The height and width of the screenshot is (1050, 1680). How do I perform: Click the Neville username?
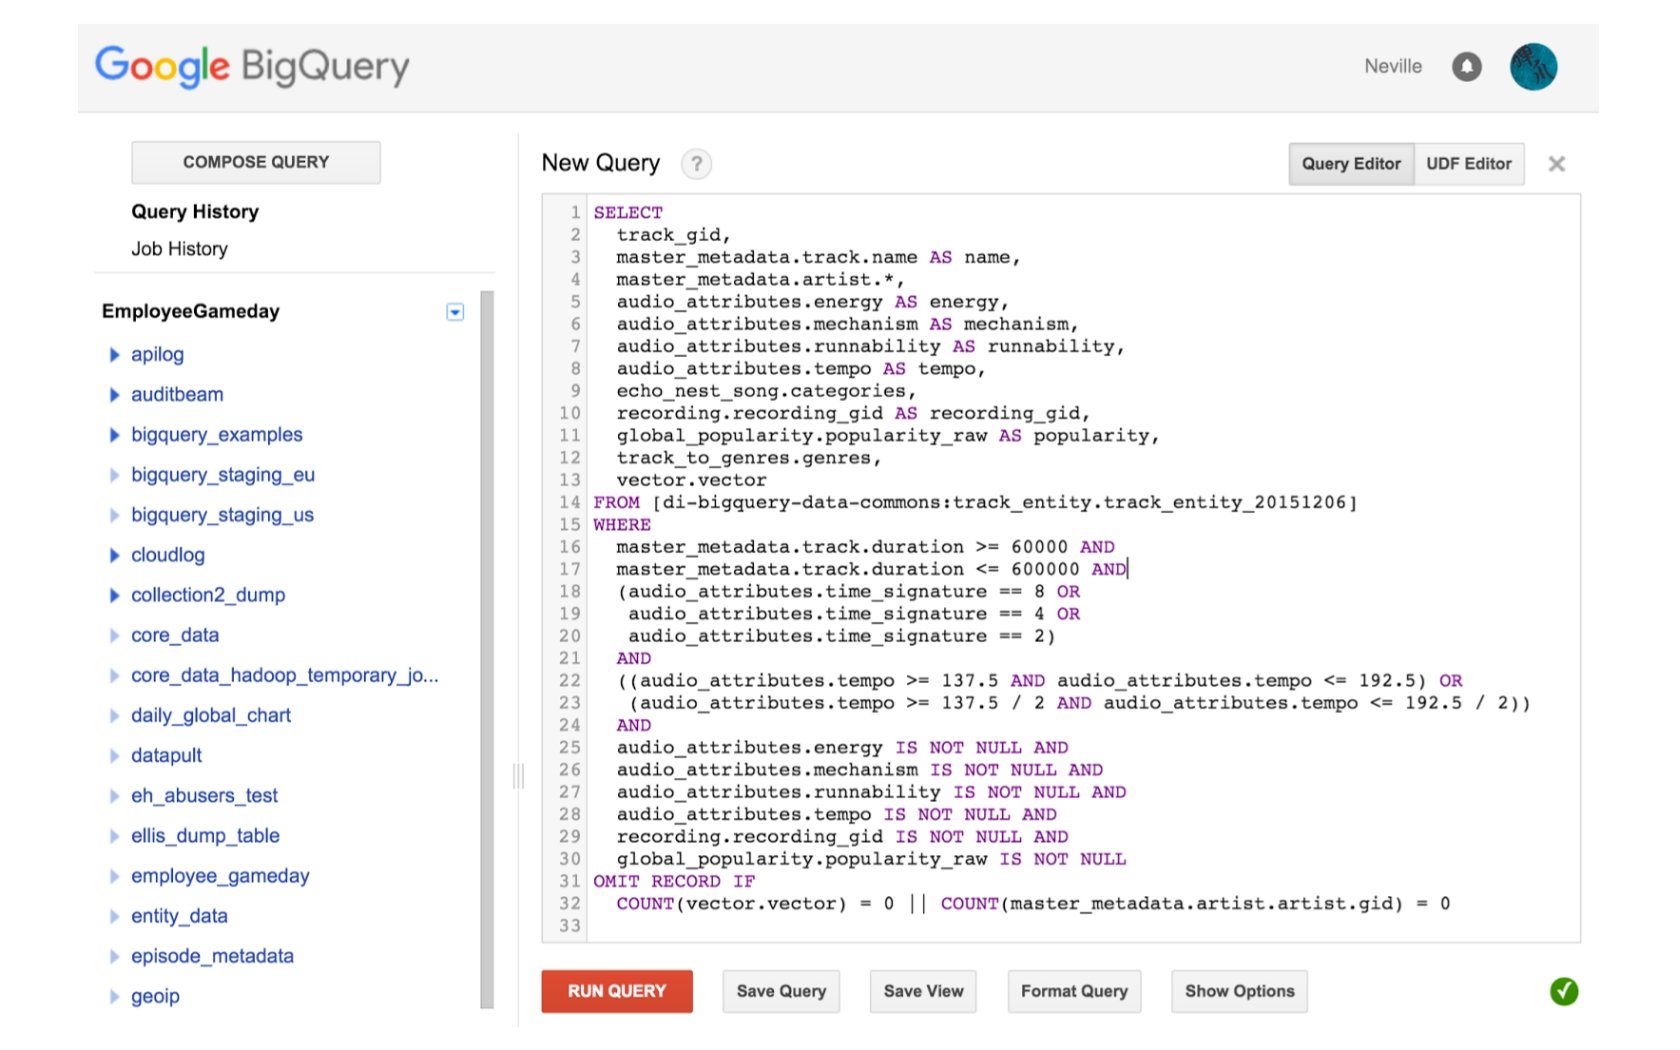[x=1393, y=67]
